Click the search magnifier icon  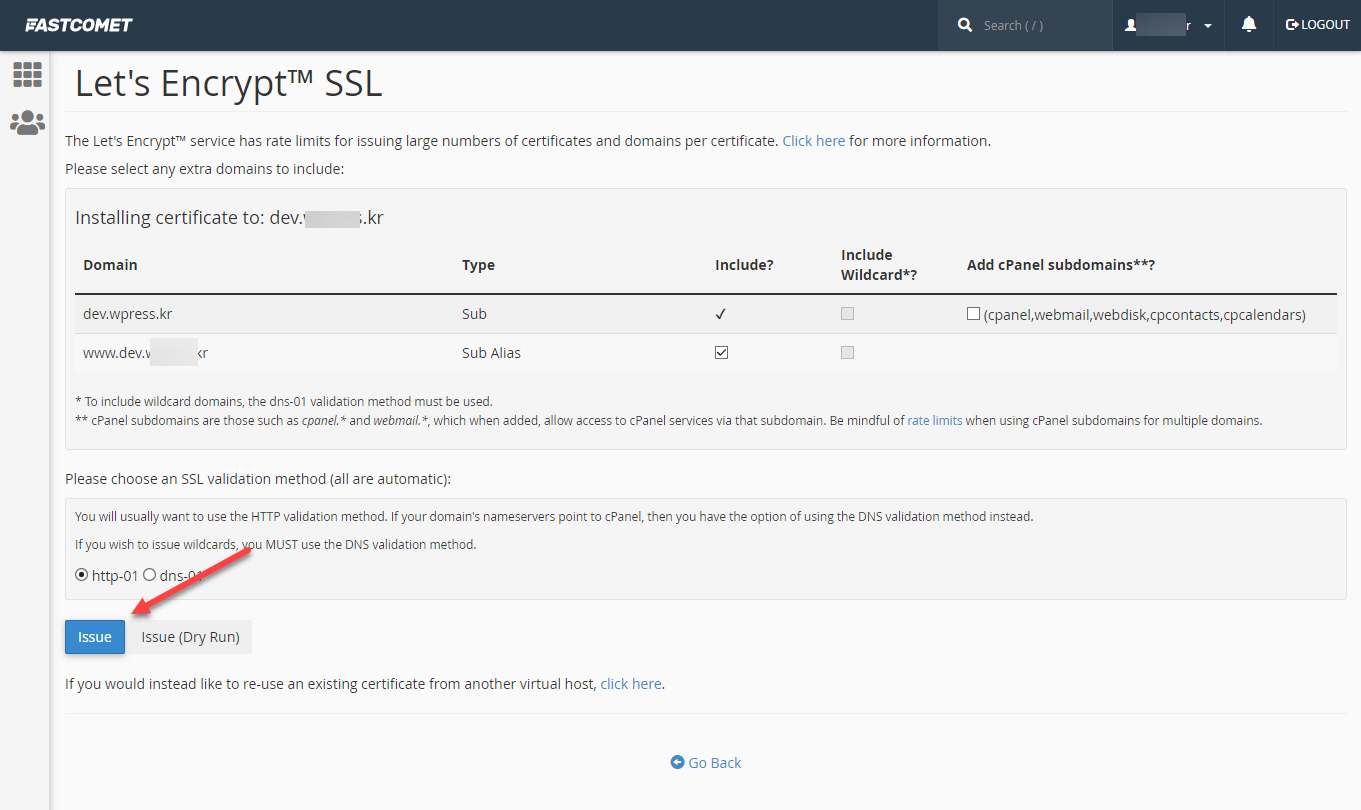(965, 25)
